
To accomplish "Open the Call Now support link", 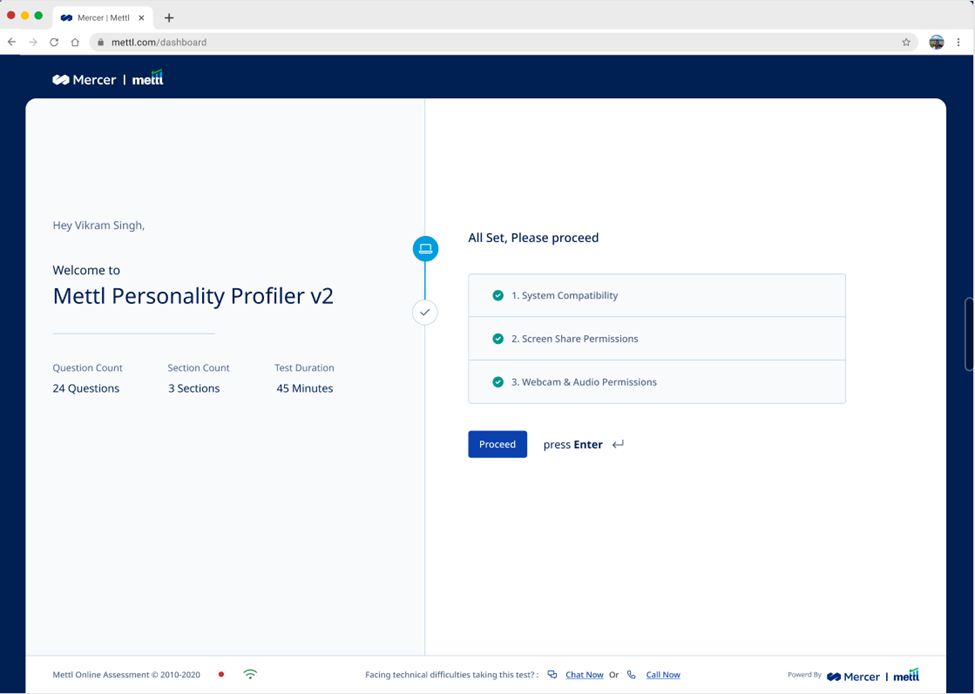I will [663, 675].
